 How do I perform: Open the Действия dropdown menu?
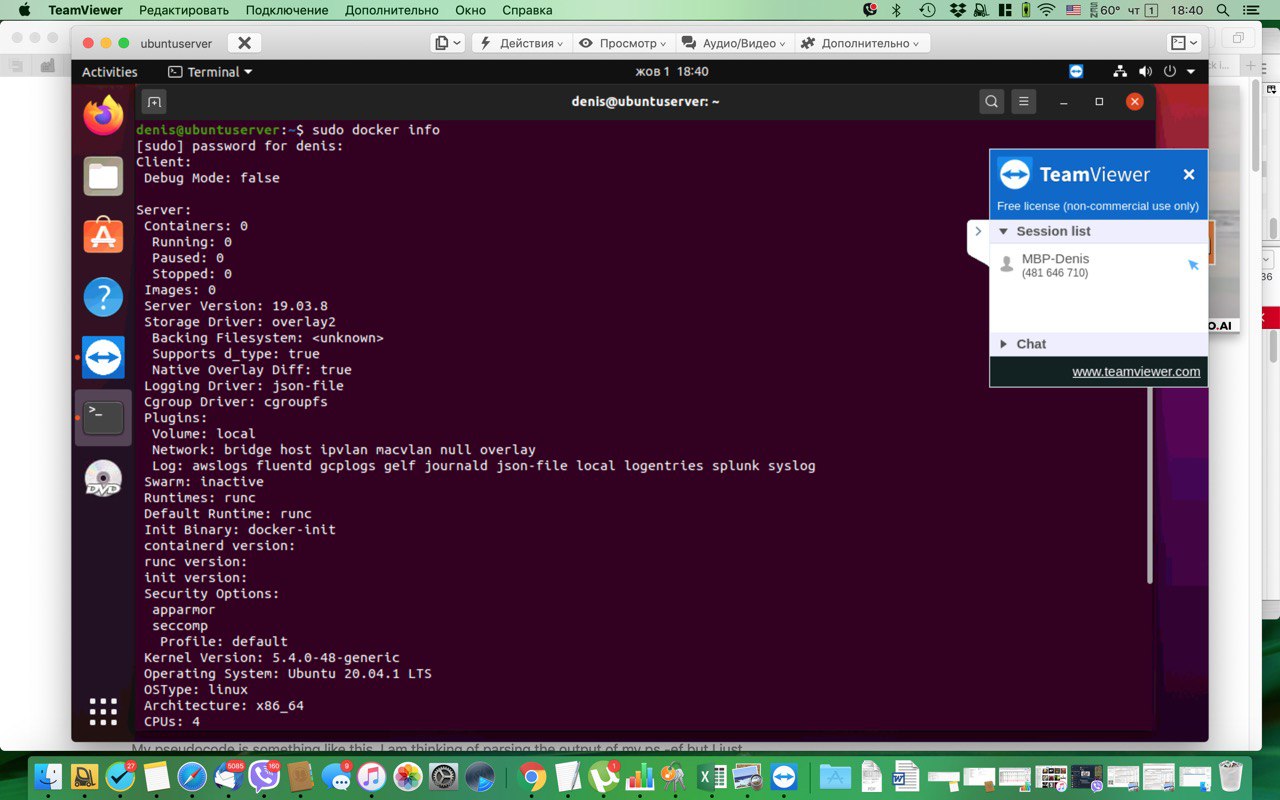point(522,43)
